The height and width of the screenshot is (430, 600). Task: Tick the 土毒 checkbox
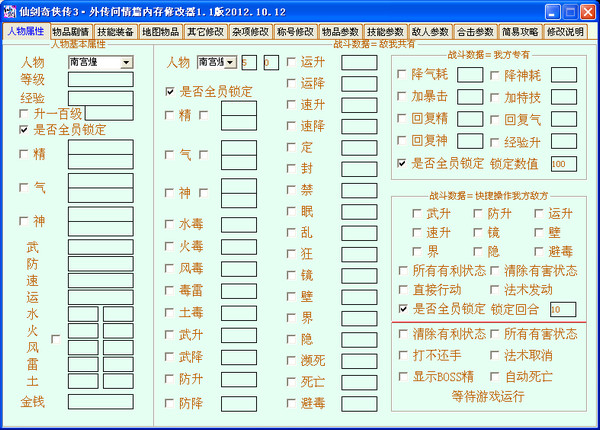point(169,313)
